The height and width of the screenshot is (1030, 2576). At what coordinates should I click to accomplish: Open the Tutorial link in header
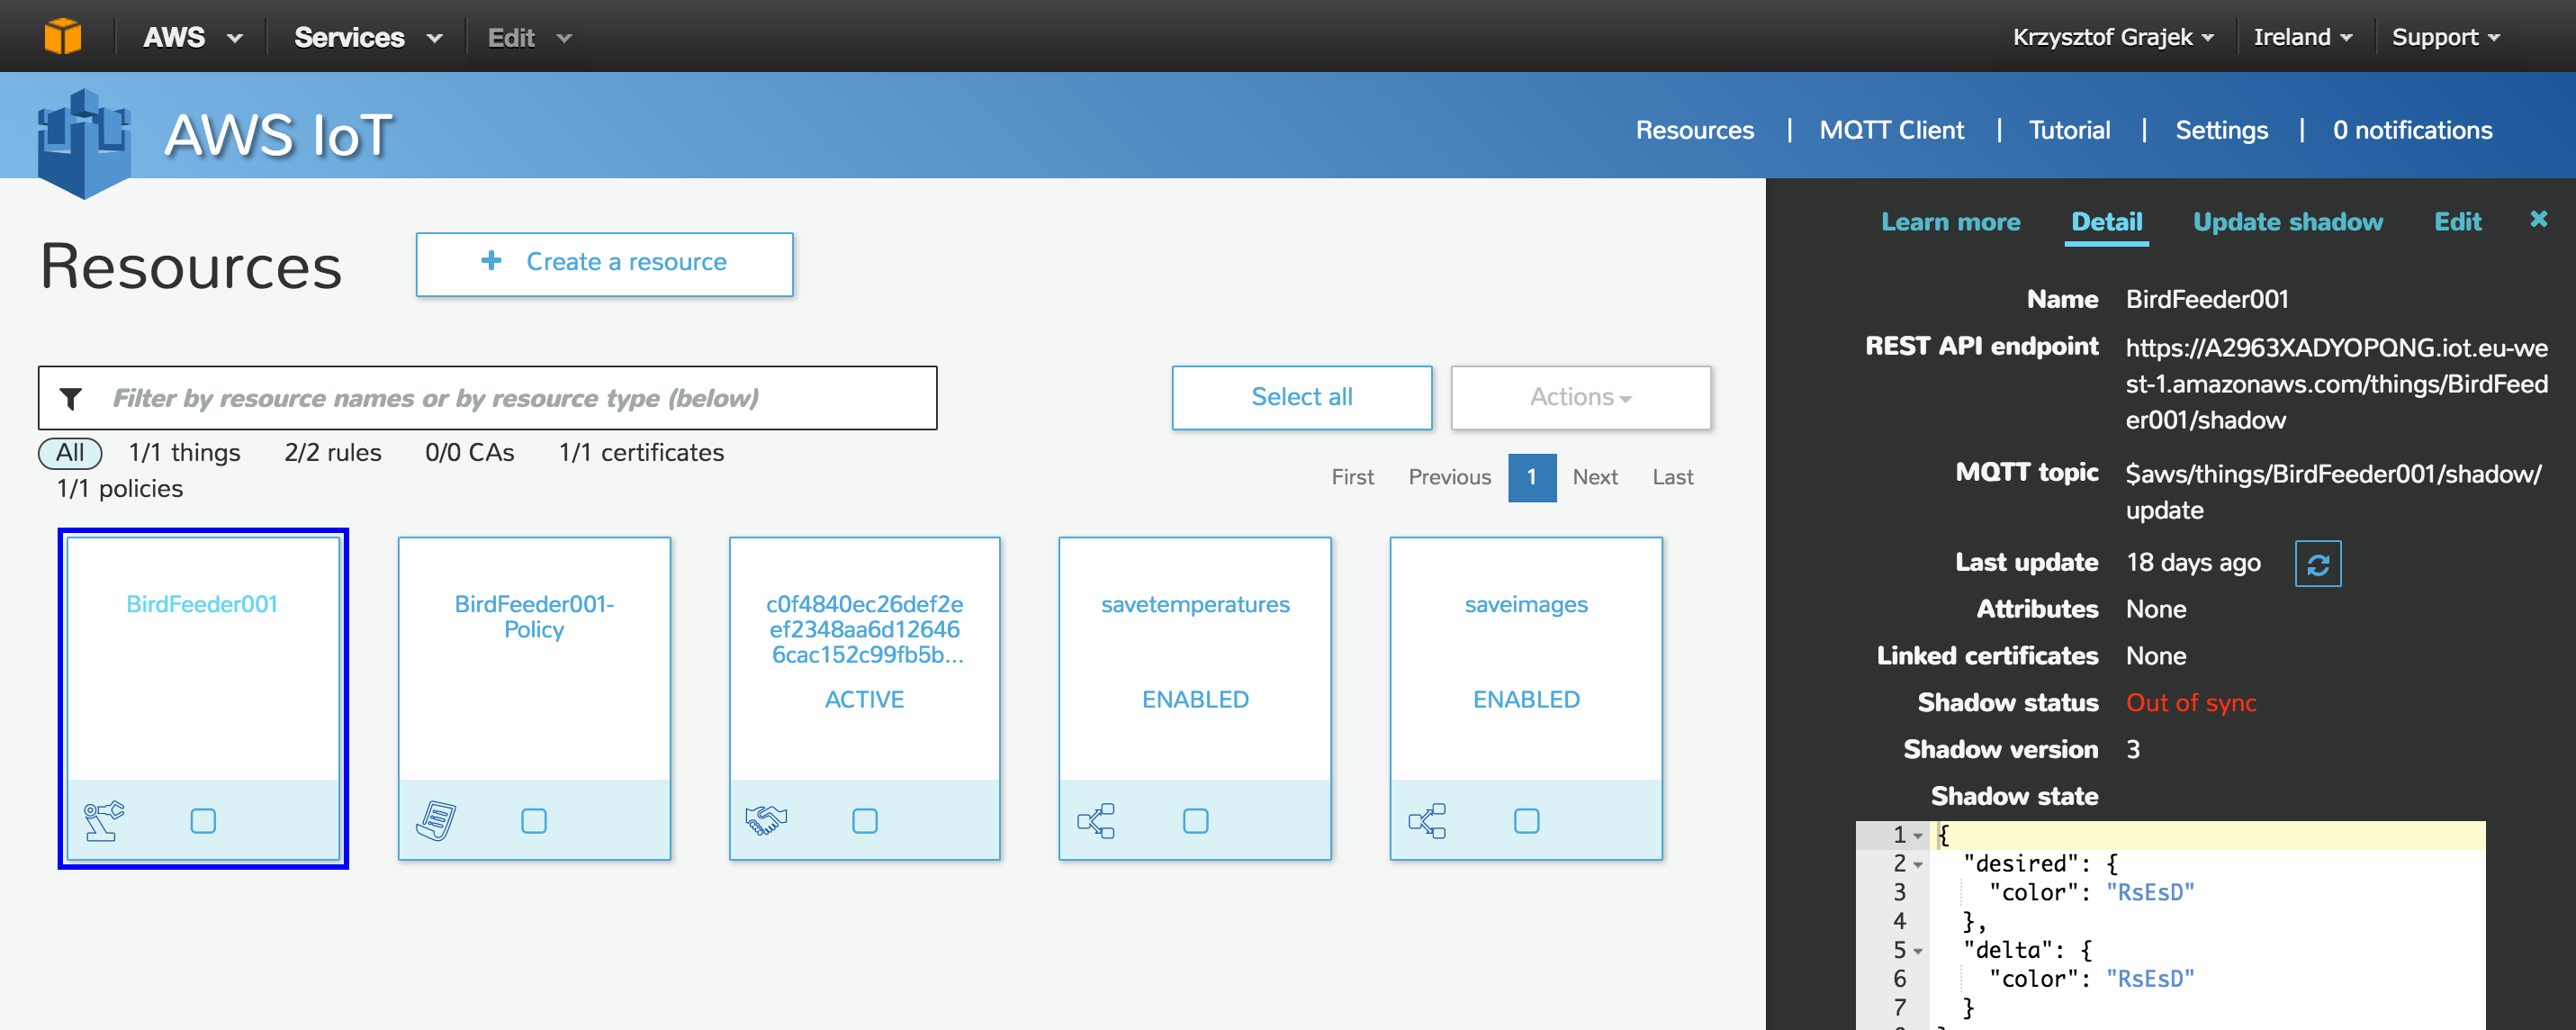(x=2069, y=130)
